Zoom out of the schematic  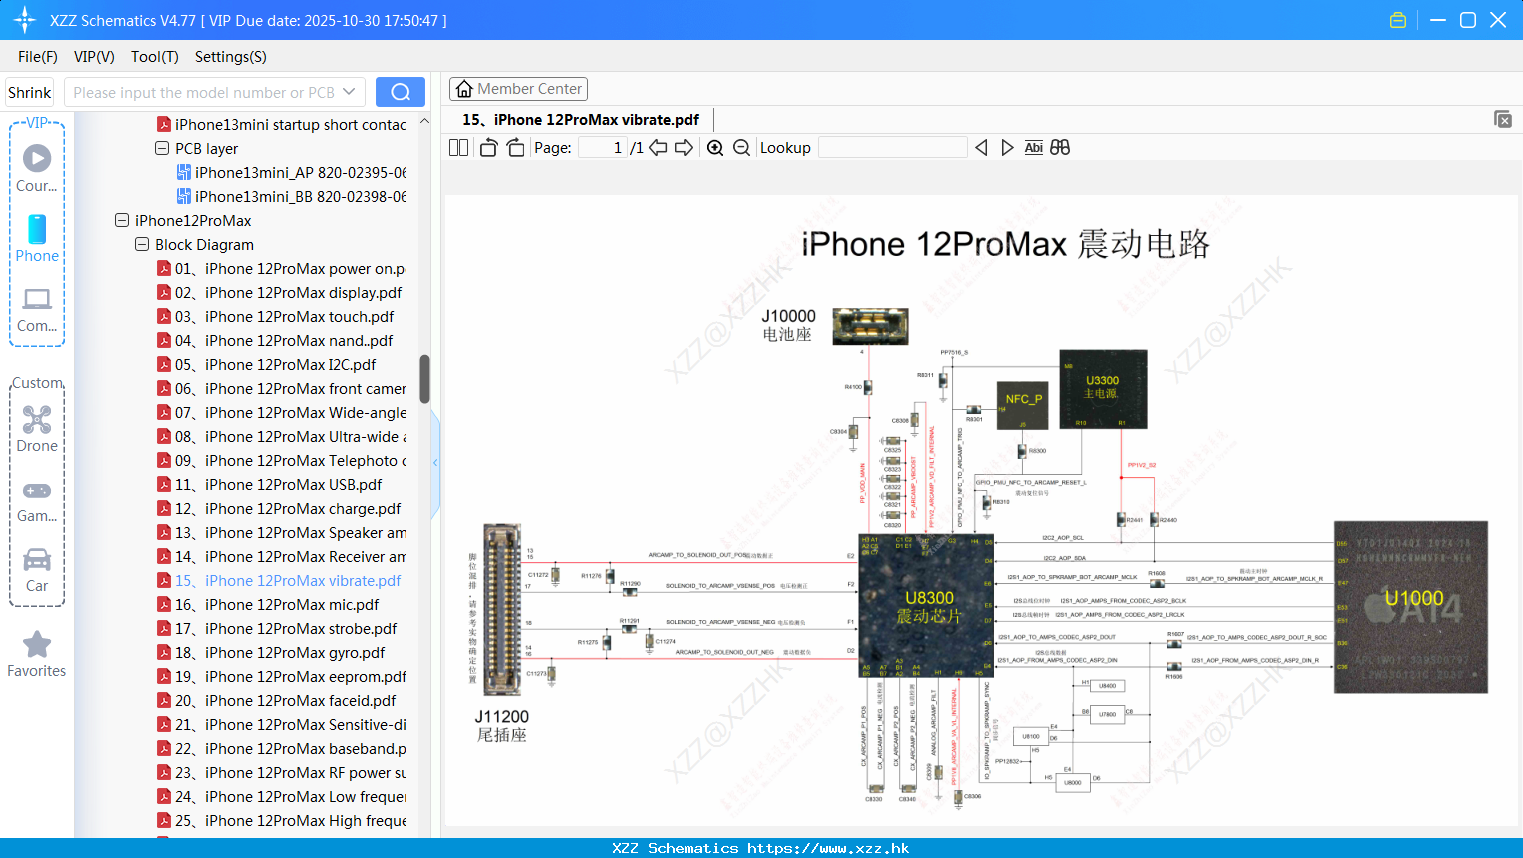coord(741,148)
